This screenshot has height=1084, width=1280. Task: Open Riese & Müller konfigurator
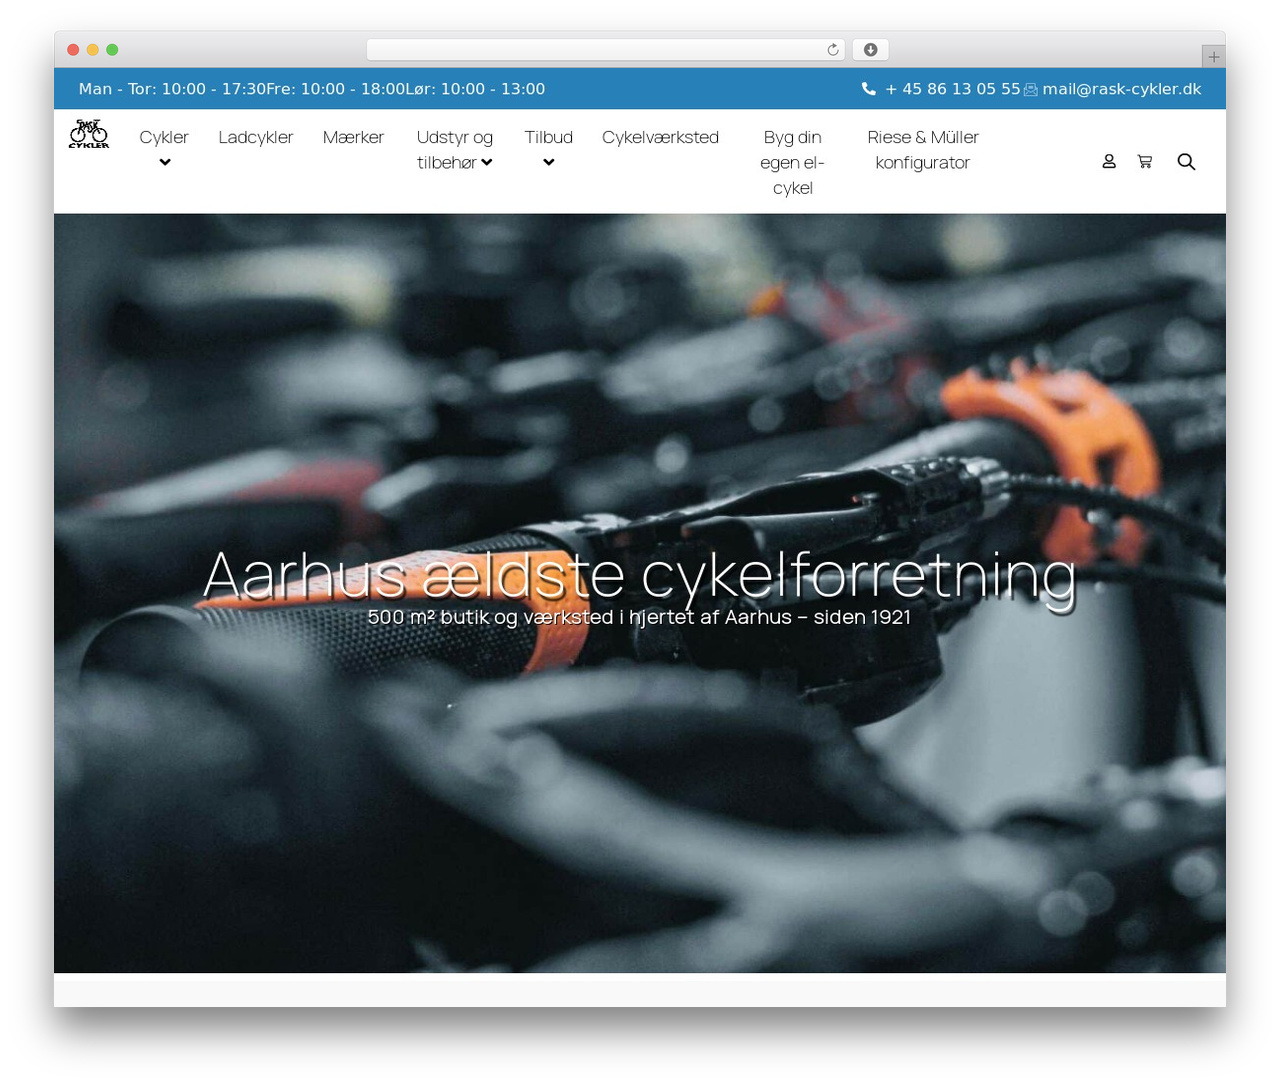923,150
